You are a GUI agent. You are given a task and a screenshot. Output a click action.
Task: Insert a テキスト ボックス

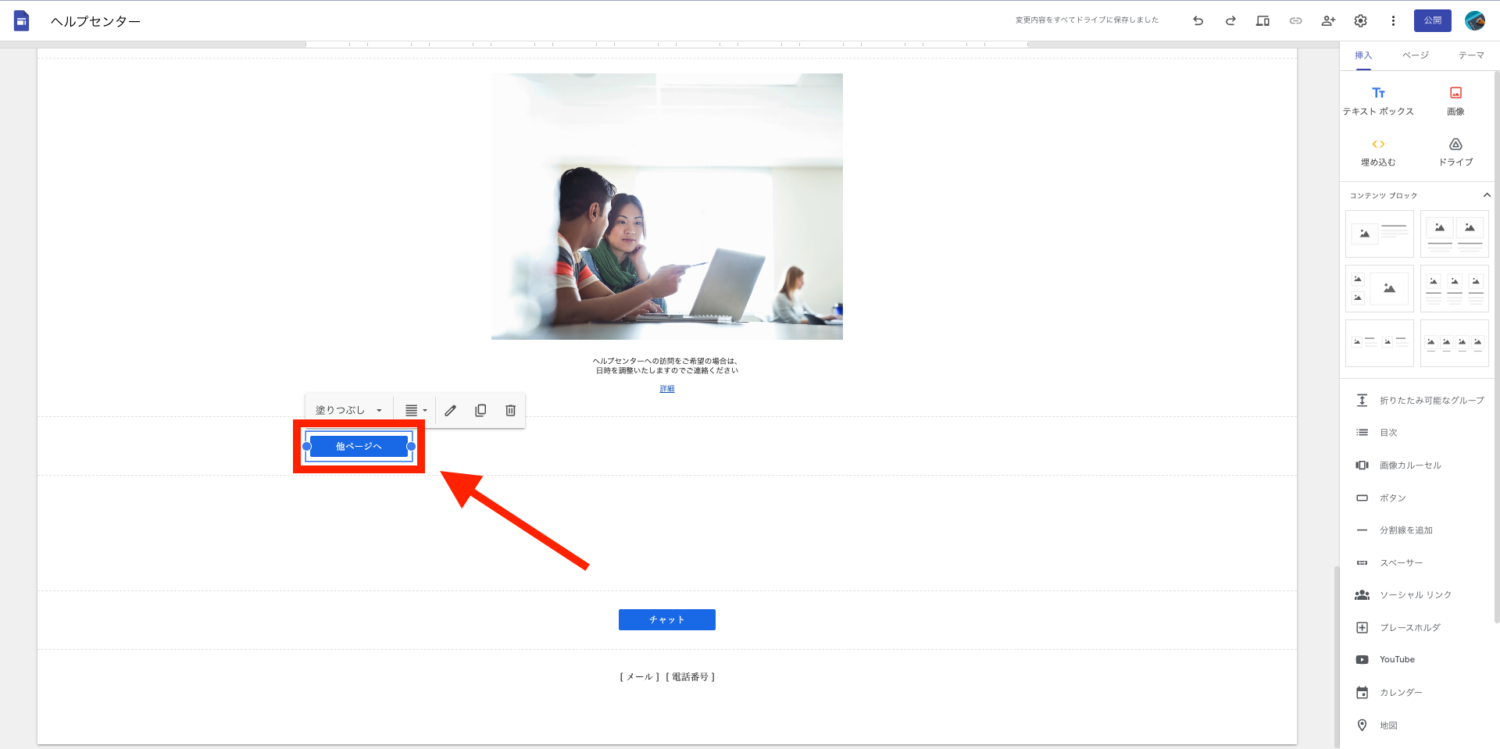pyautogui.click(x=1378, y=101)
